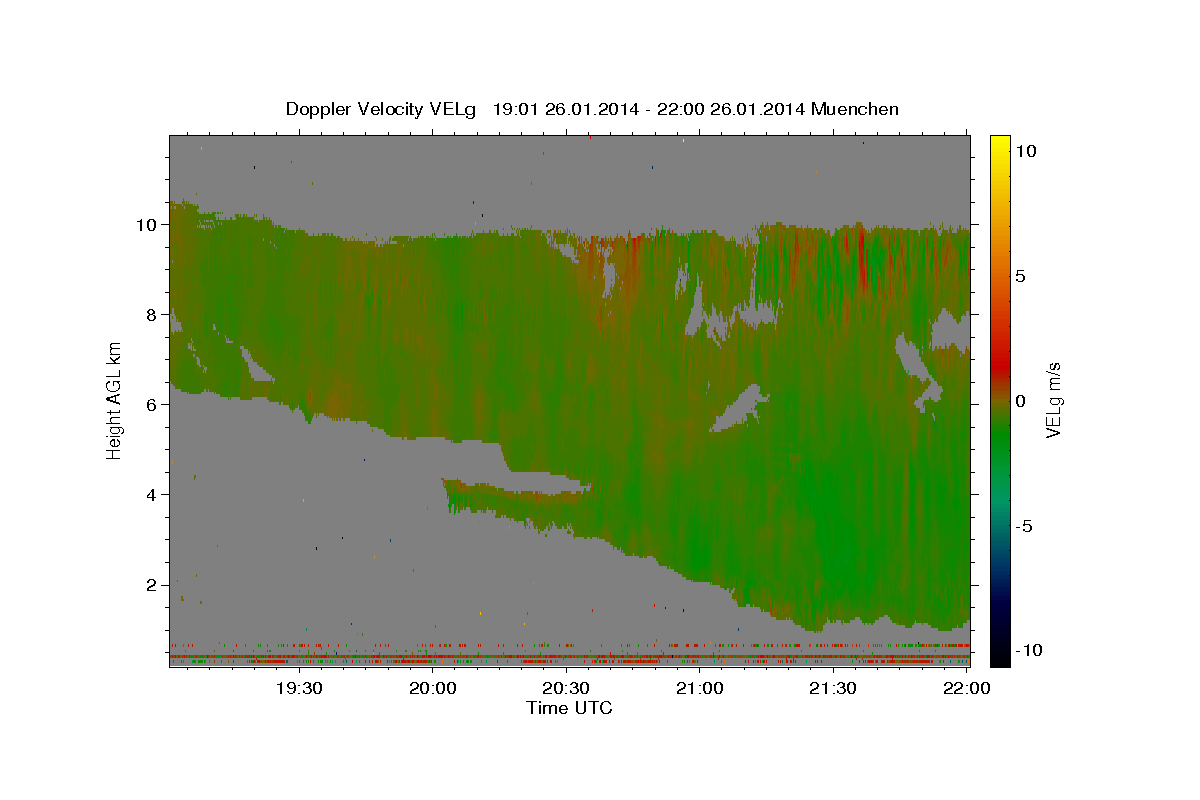Screen dimensions: 1200x800
Task: Click the plot title 'Doppler Velocity VELg'
Action: [382, 109]
